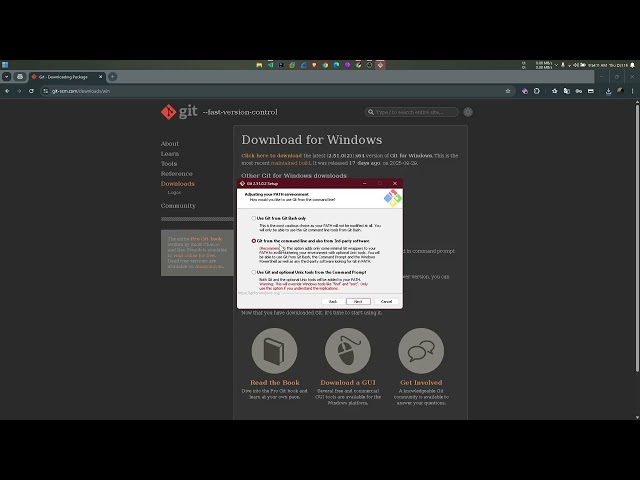Click Back in the Git Setup wizard
640x480 pixels.
coord(333,302)
